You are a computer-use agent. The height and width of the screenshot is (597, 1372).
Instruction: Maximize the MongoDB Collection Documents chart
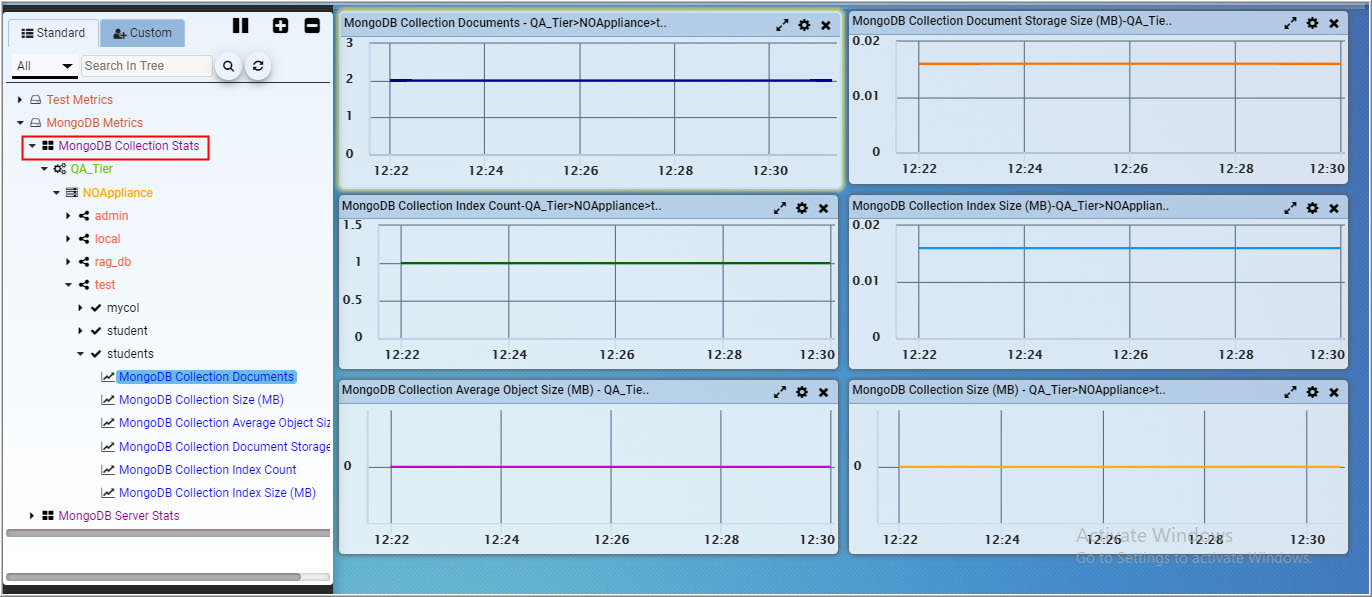coord(782,25)
